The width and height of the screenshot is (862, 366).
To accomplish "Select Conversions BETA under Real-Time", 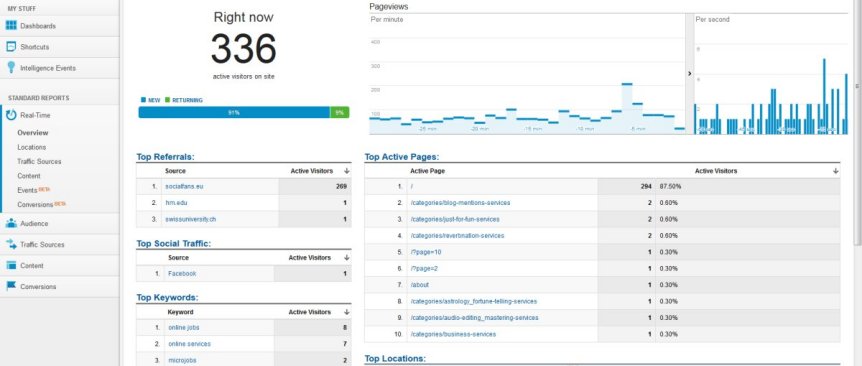I will (41, 204).
